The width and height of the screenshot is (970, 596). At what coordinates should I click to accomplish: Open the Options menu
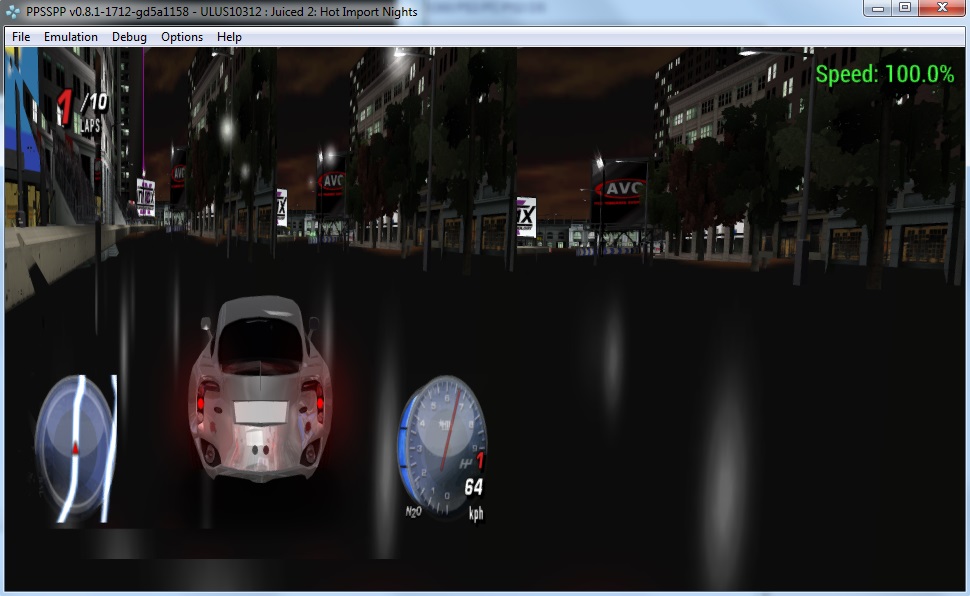click(182, 37)
